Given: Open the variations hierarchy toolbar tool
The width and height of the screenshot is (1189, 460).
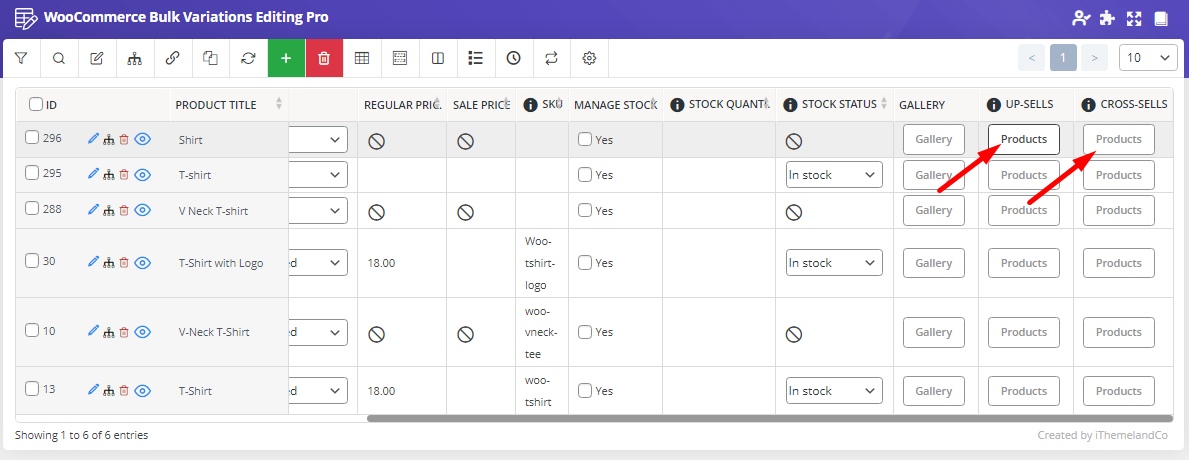Looking at the screenshot, I should 135,58.
